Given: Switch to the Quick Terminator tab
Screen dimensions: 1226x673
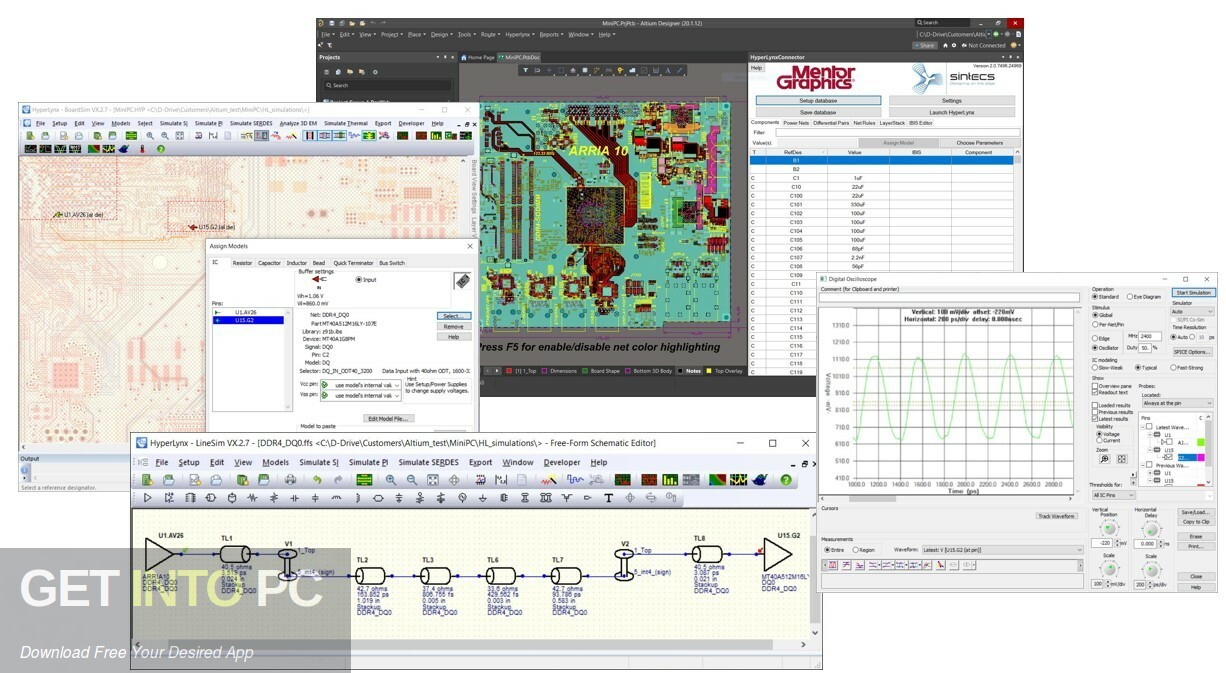Looking at the screenshot, I should (x=353, y=263).
